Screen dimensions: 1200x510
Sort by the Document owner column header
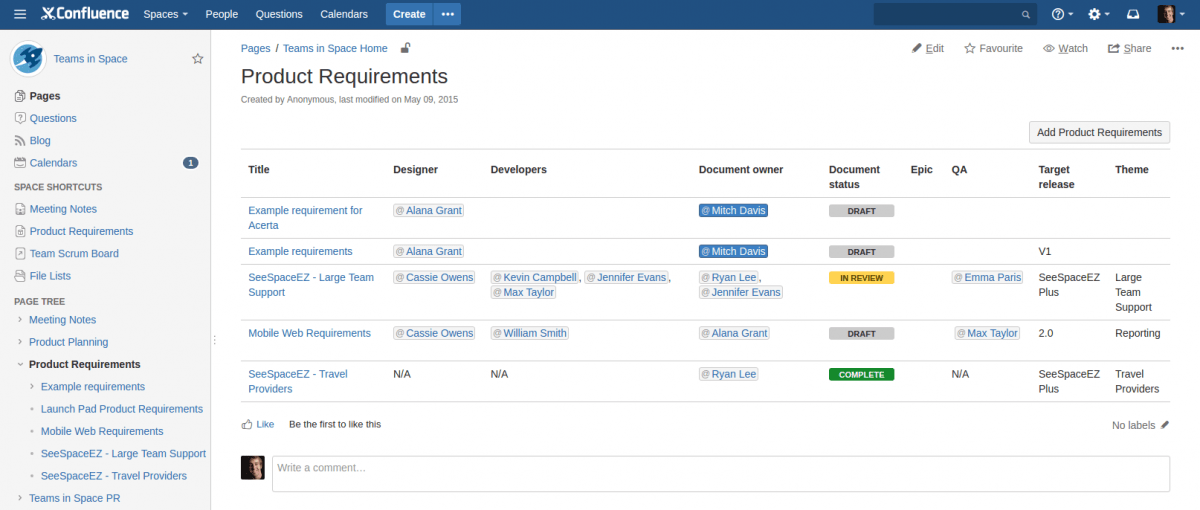point(741,170)
